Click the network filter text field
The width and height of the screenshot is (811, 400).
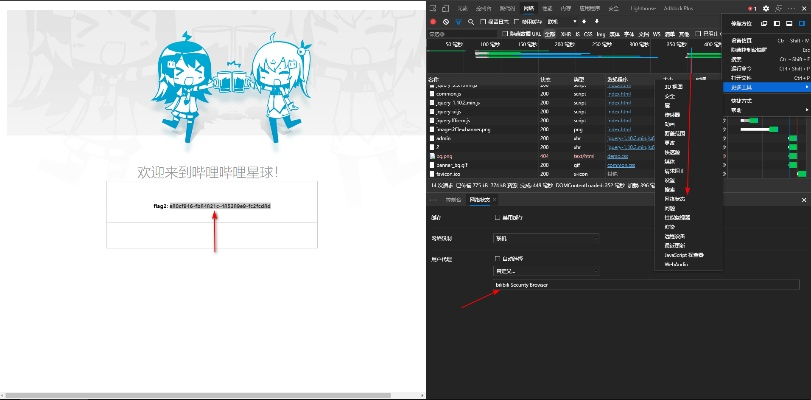pyautogui.click(x=463, y=34)
